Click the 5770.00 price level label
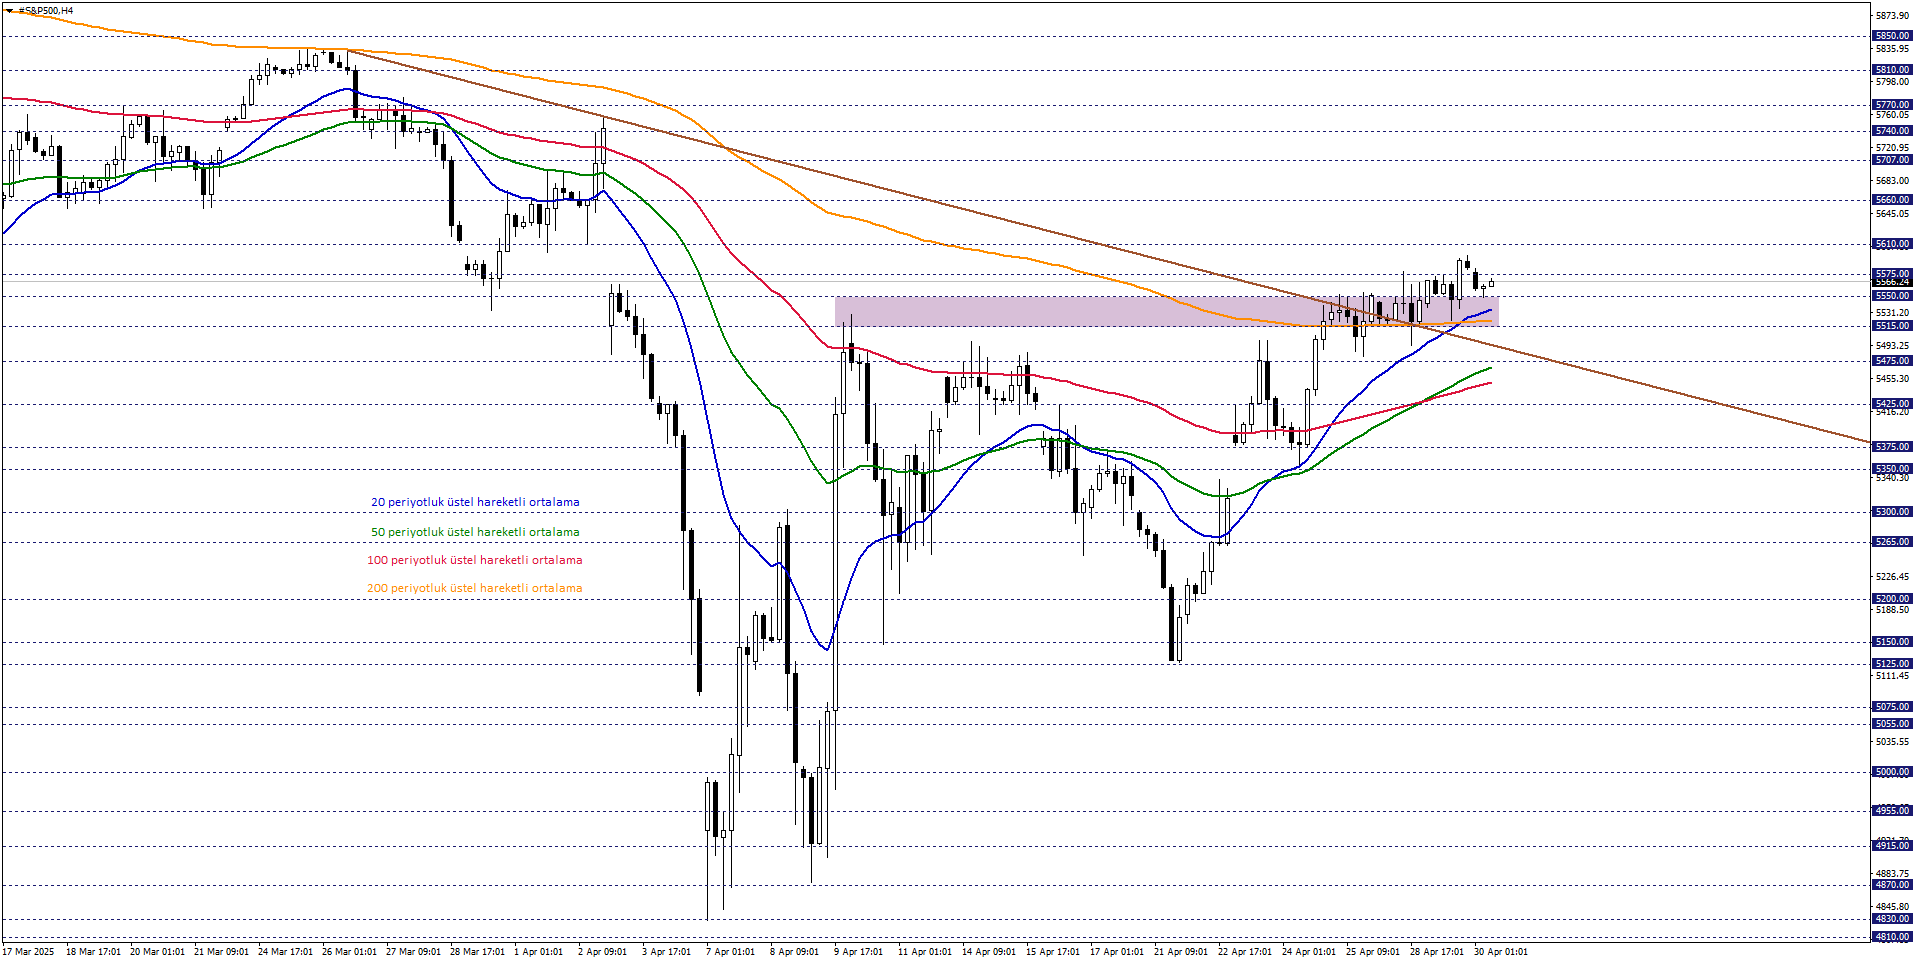1916x963 pixels. (x=1892, y=105)
